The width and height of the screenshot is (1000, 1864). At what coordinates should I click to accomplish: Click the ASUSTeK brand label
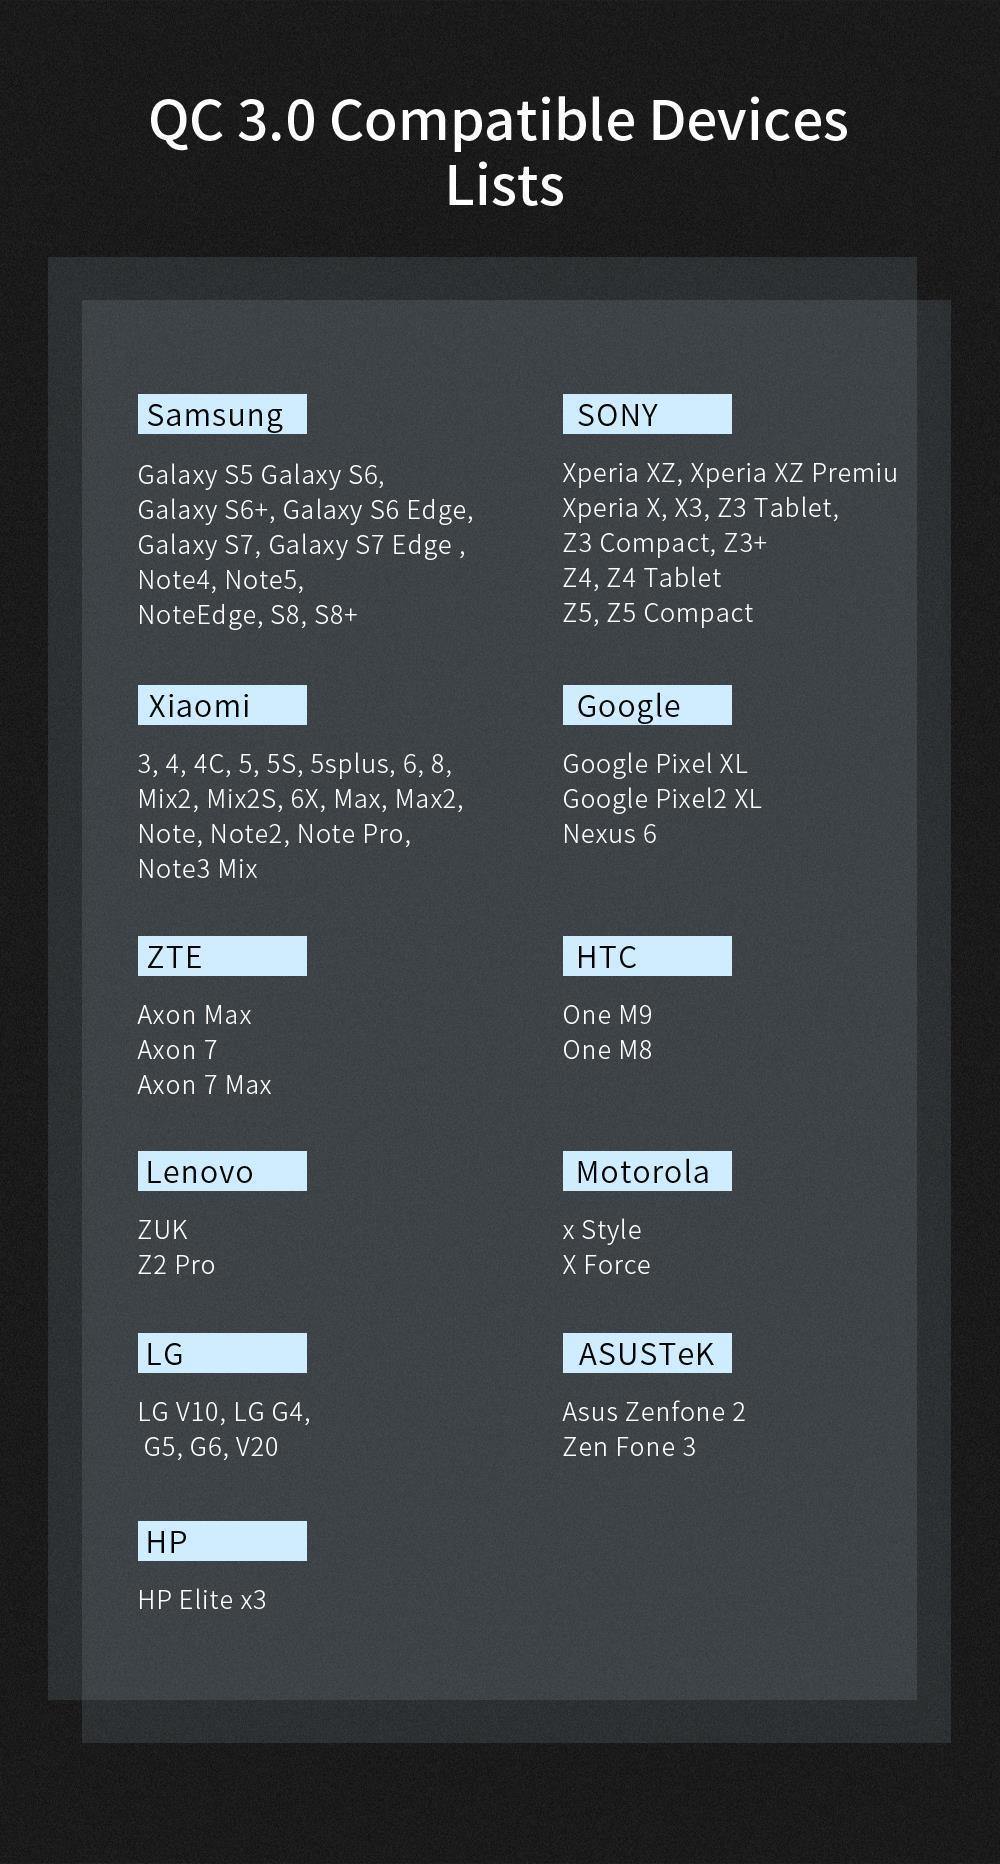(x=646, y=1353)
